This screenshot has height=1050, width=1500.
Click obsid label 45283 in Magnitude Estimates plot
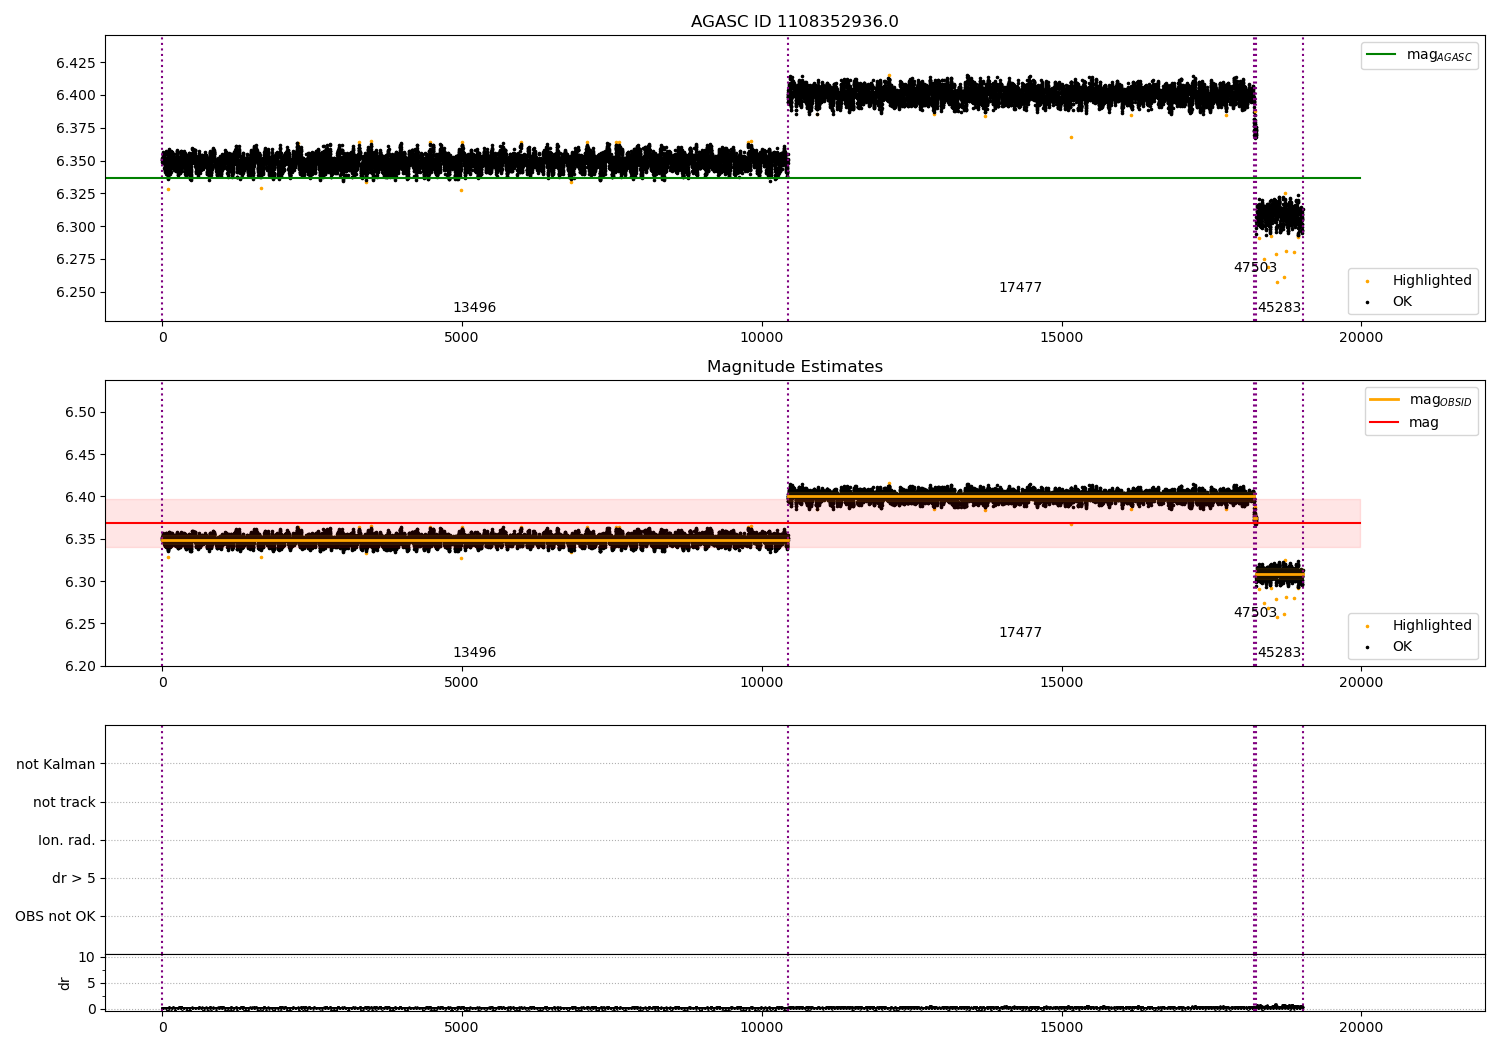[1279, 653]
